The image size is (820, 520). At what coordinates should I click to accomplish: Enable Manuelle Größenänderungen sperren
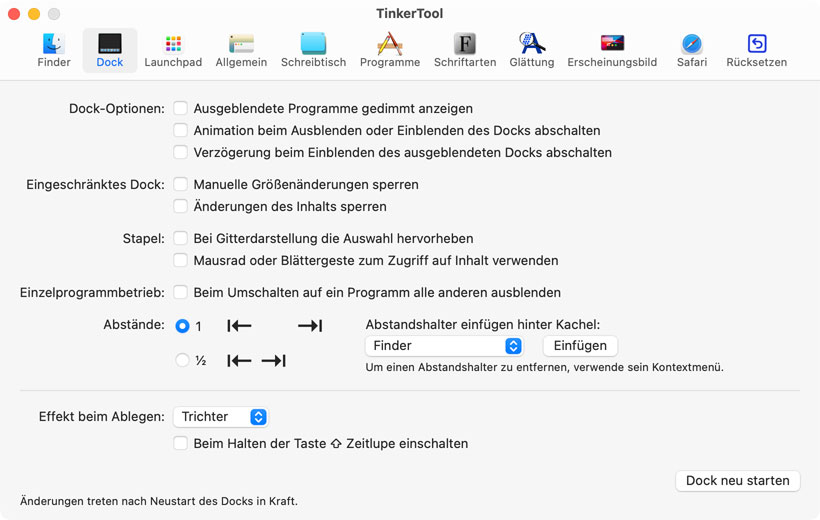point(180,184)
